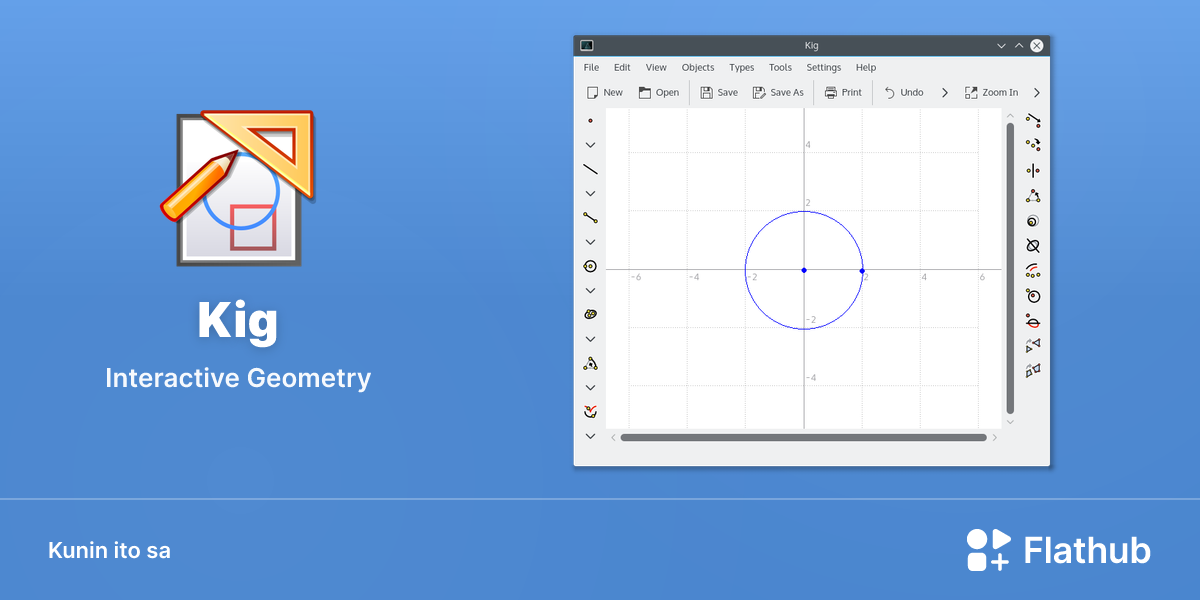Show hidden toolbar items after Zoom In
This screenshot has height=600, width=1200.
tap(1037, 93)
